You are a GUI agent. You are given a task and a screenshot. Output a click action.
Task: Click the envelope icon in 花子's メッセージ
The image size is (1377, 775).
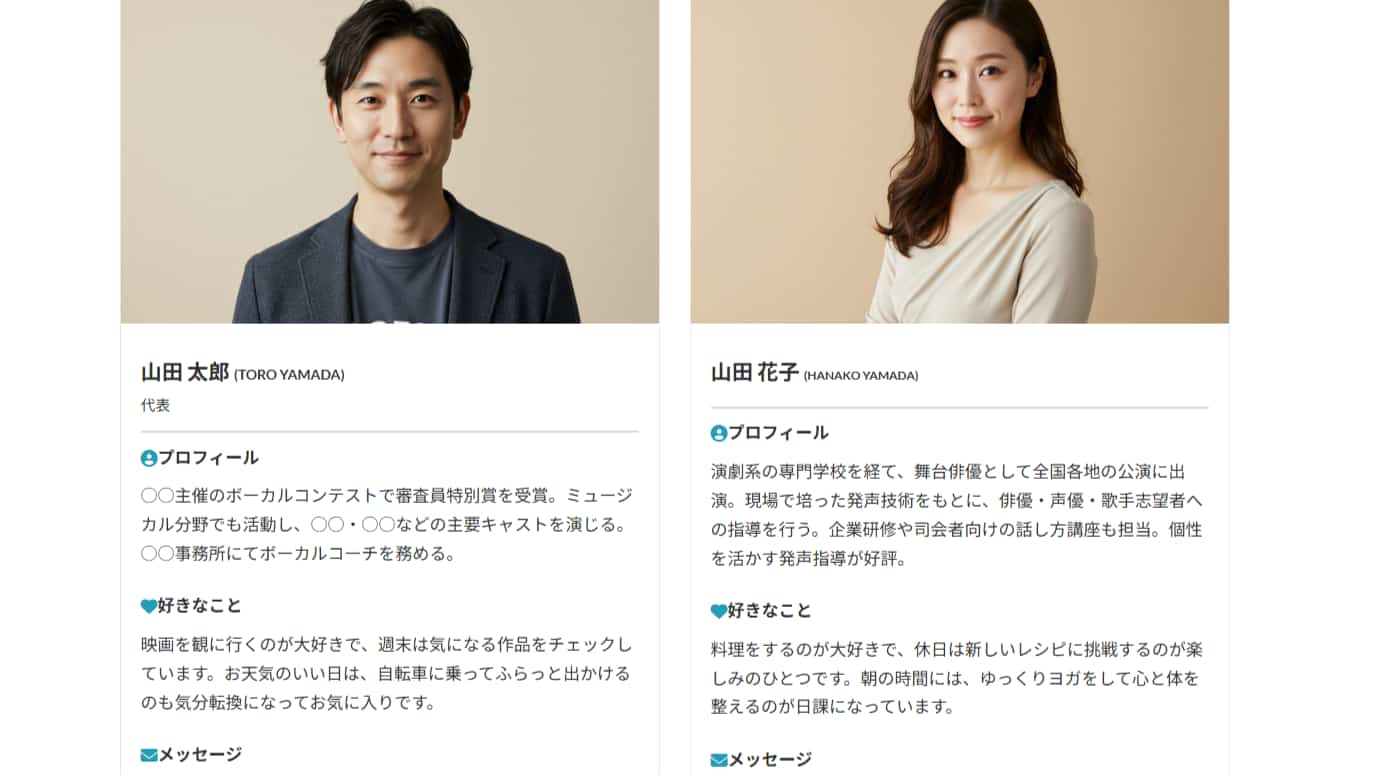pos(719,760)
